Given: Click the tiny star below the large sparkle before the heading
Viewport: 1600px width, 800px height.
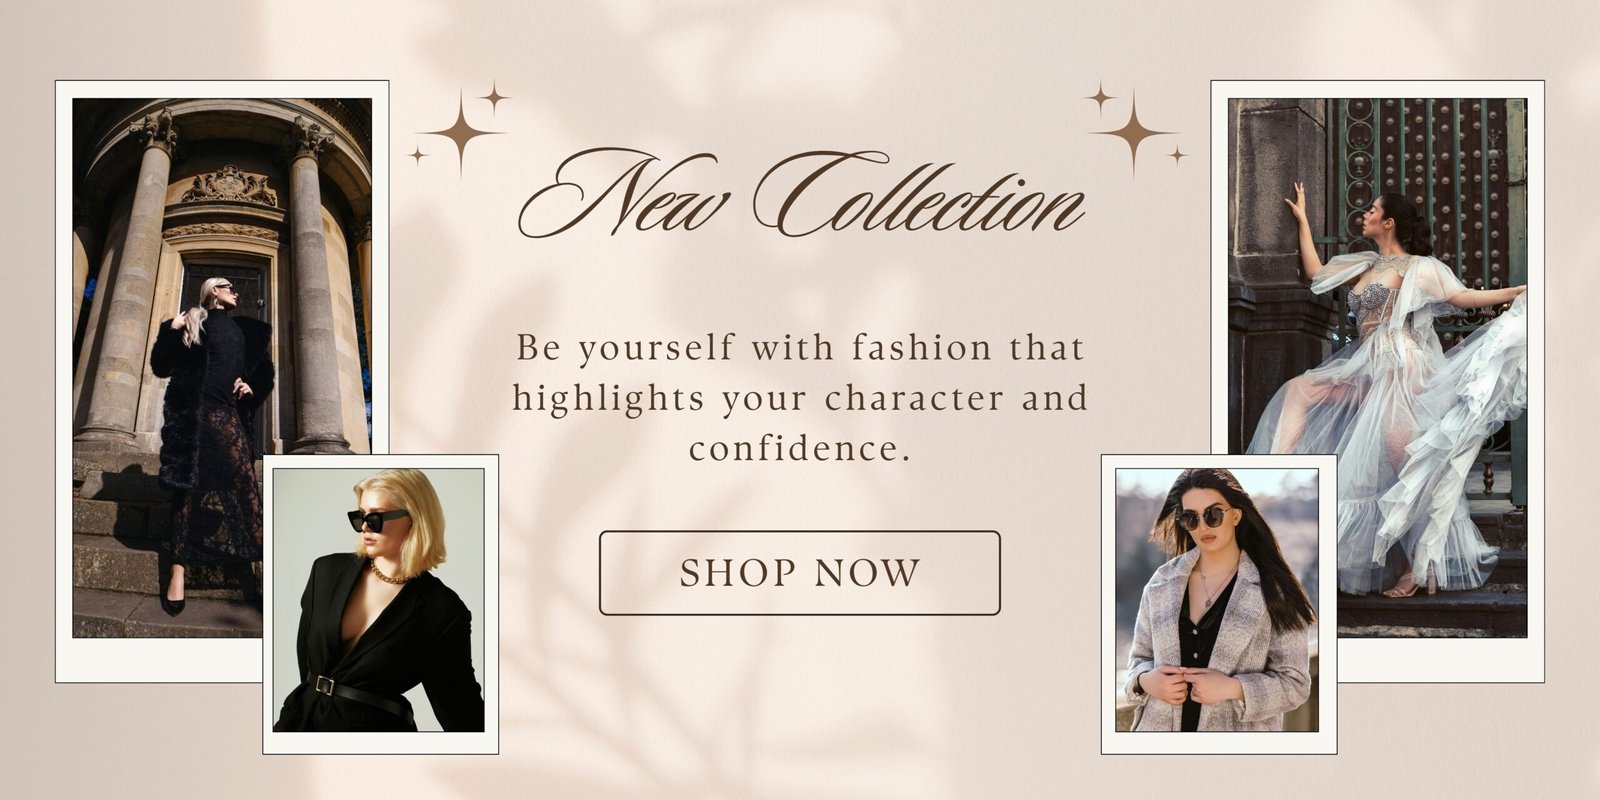Looking at the screenshot, I should 418,155.
